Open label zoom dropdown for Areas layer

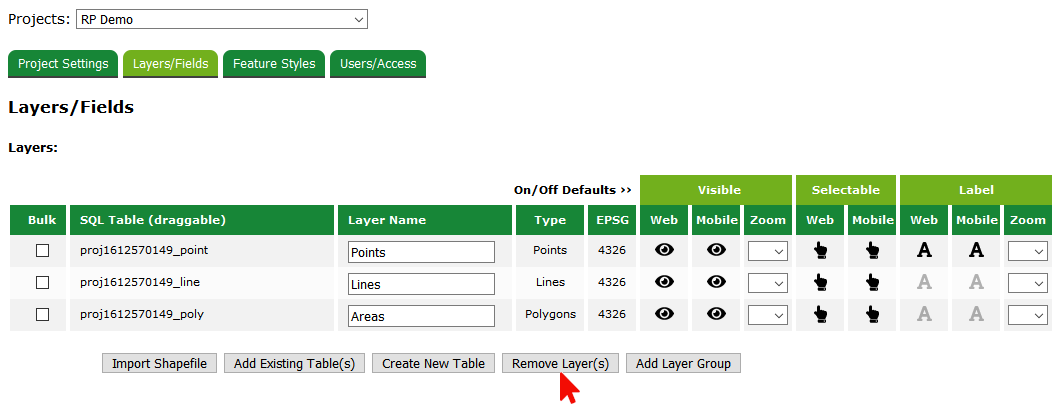1027,315
